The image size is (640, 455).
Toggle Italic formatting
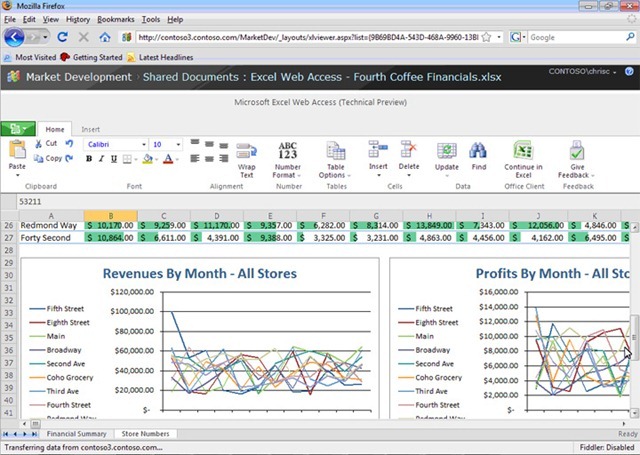tap(101, 159)
